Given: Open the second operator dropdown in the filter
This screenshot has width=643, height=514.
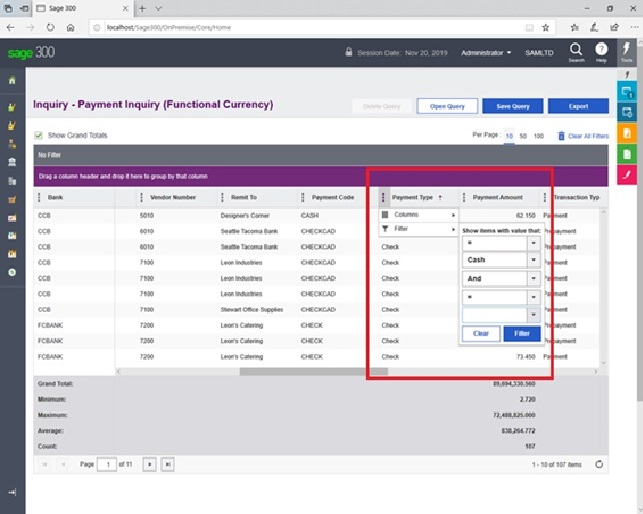Looking at the screenshot, I should tap(534, 297).
